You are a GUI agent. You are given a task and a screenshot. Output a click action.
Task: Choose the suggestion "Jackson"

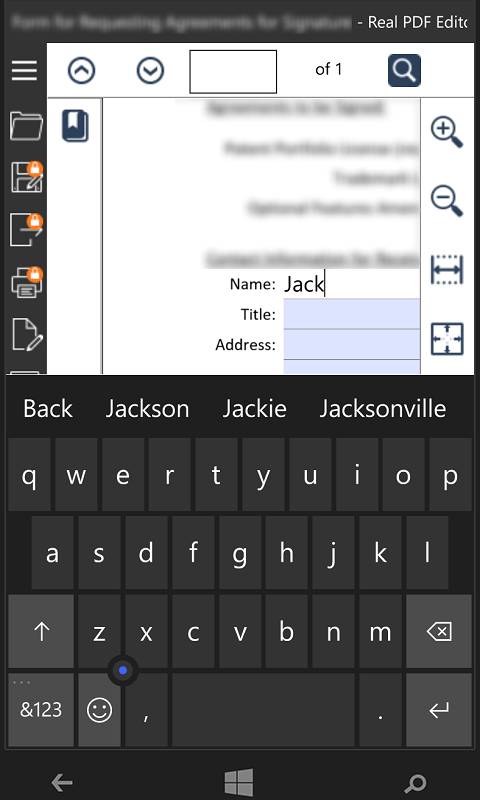pos(147,409)
